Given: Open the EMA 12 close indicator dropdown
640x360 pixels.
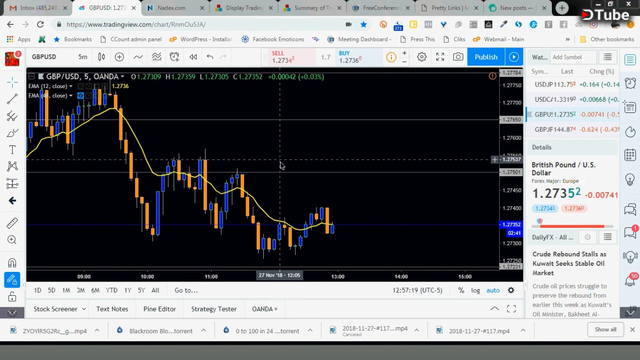Looking at the screenshot, I should coord(71,86).
